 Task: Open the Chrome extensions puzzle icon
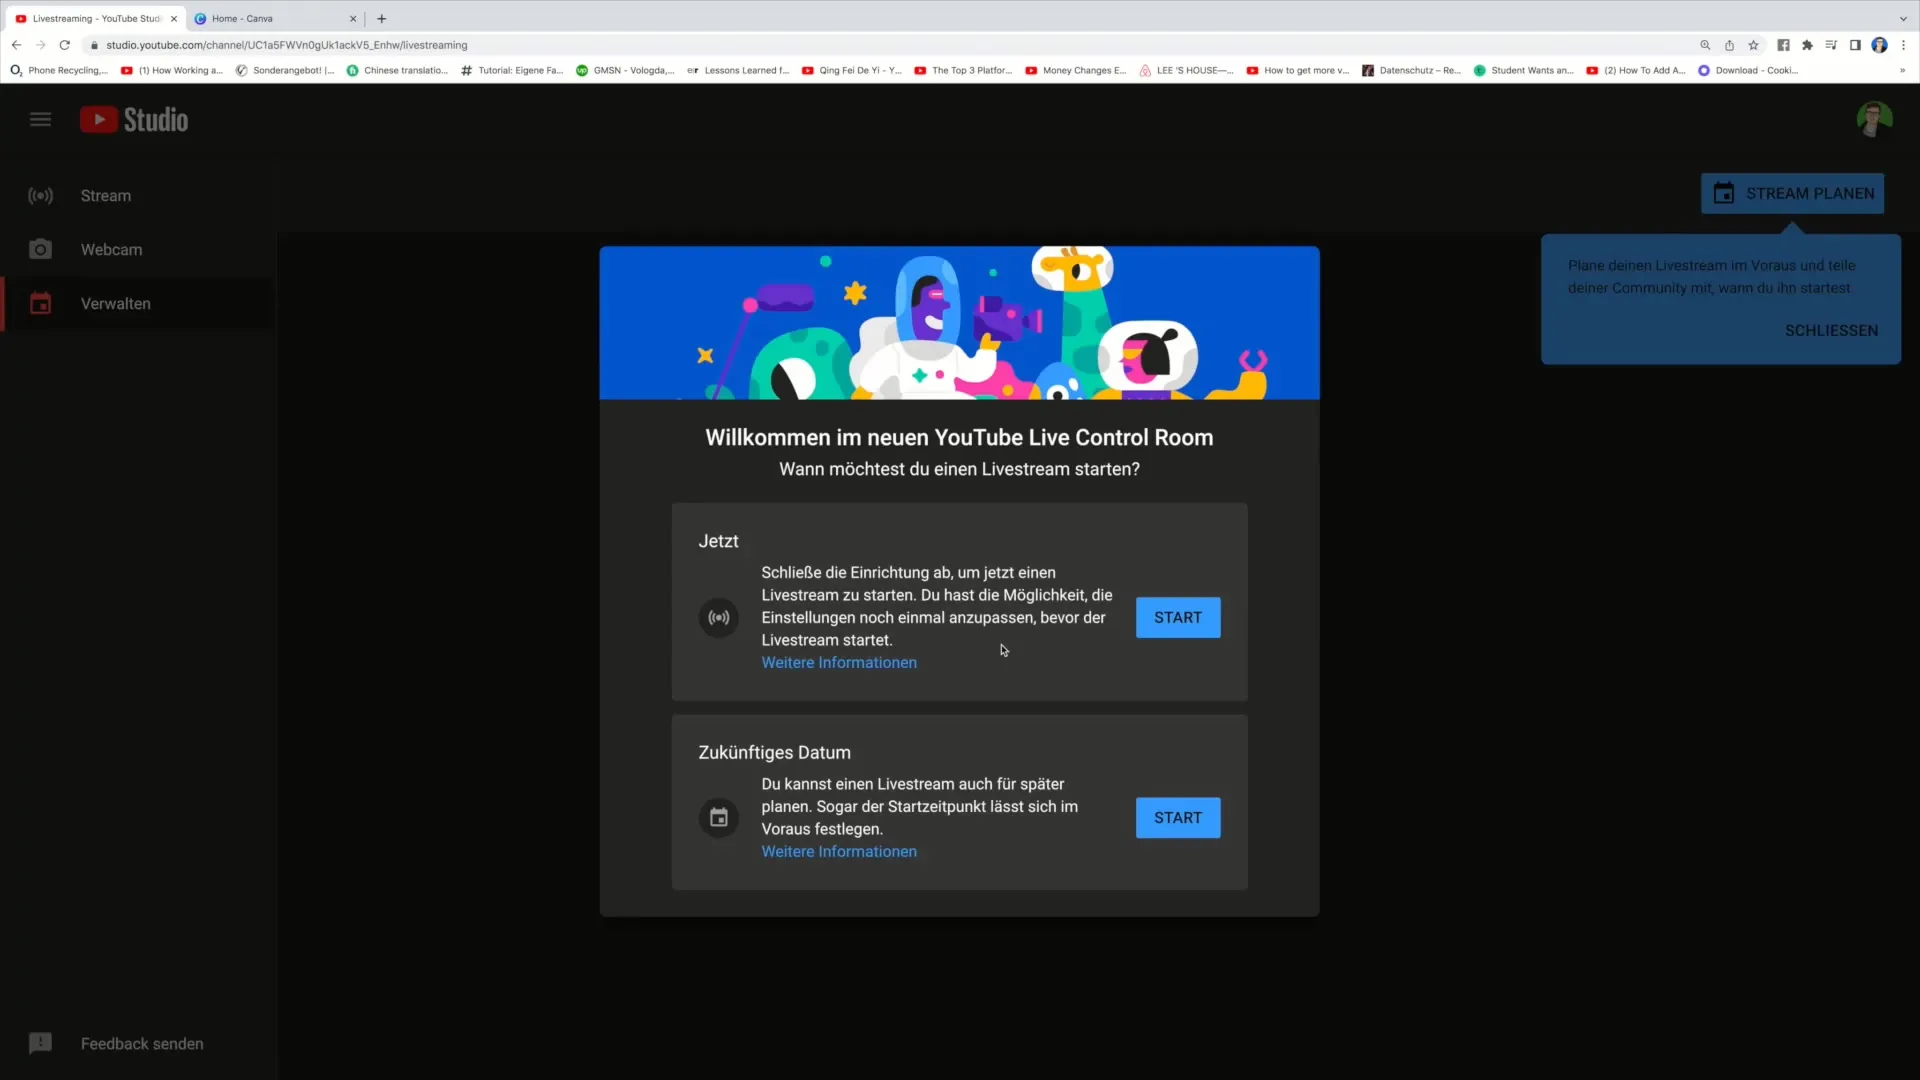[1807, 45]
